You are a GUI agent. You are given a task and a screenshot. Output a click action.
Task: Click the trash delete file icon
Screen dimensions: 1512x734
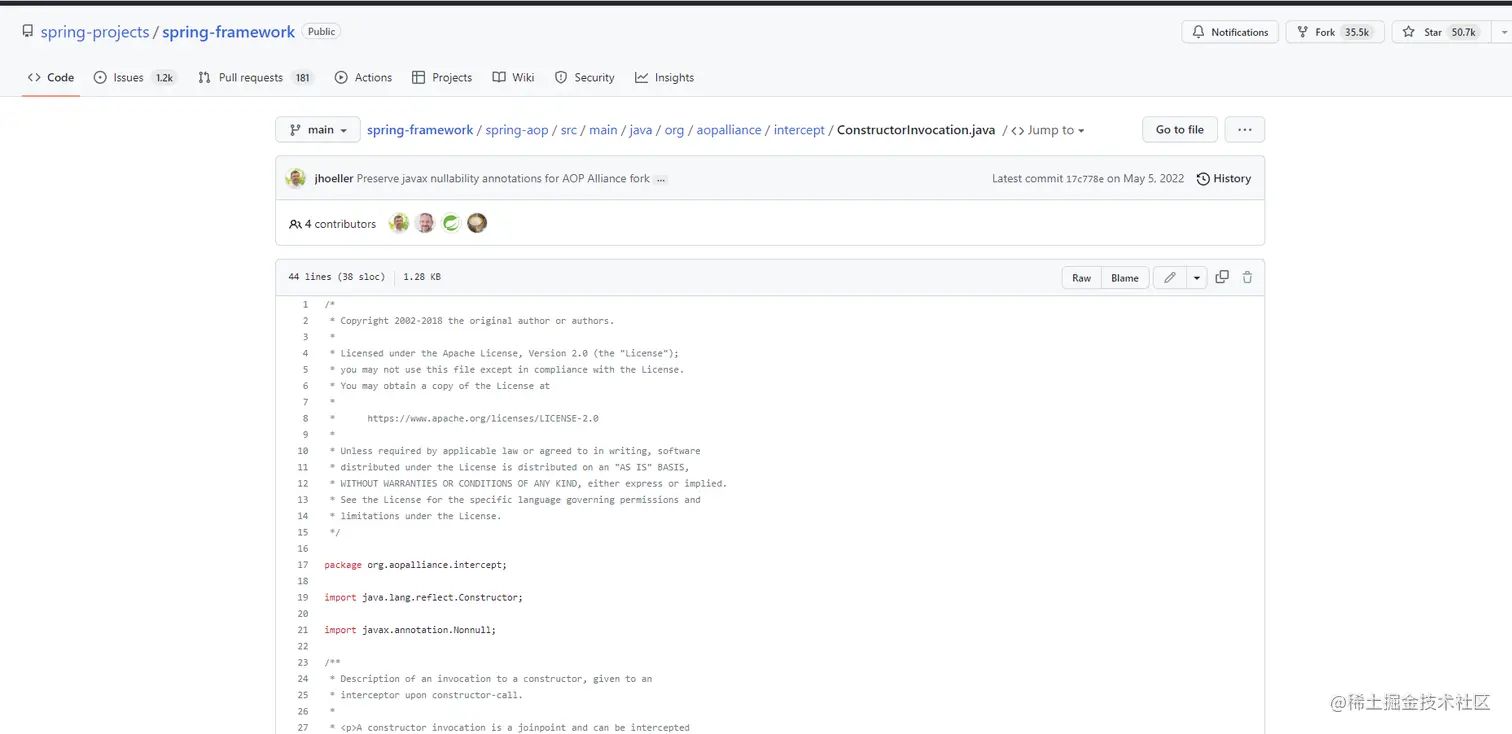1247,277
